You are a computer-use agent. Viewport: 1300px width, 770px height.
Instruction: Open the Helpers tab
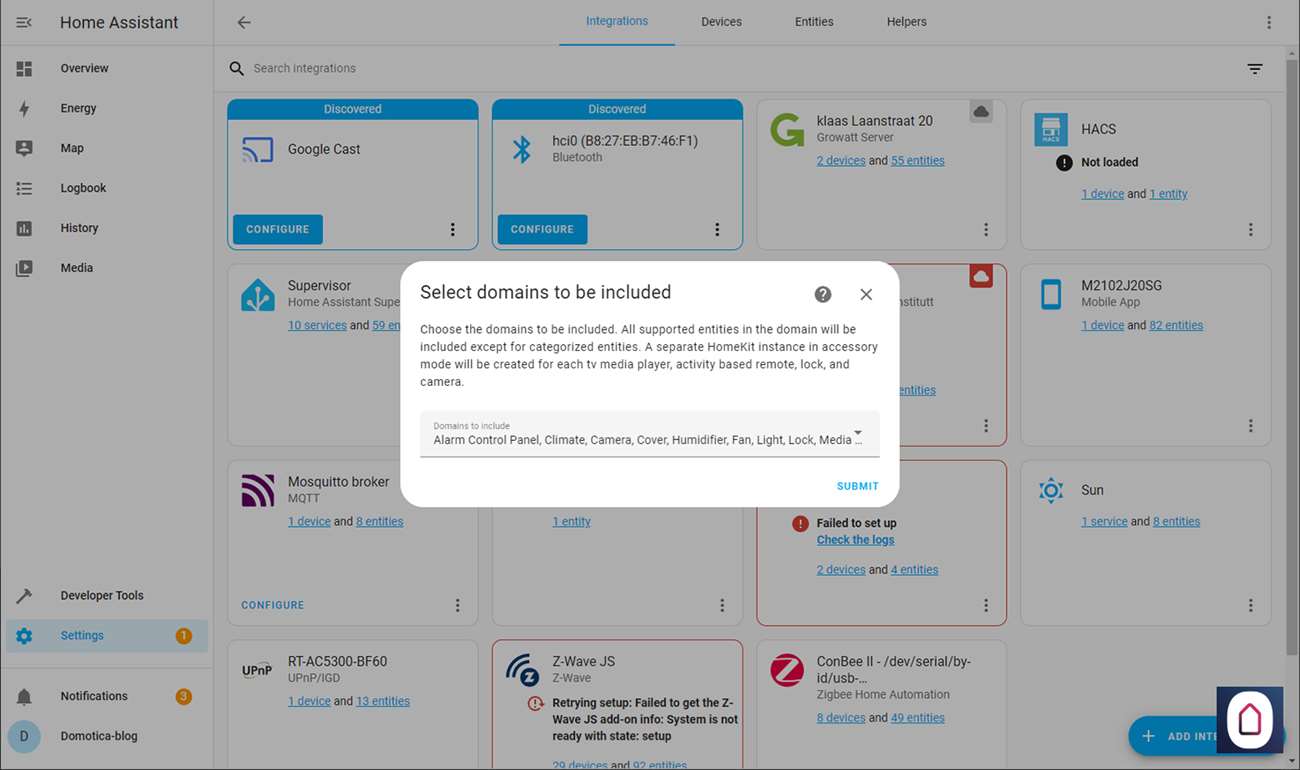point(906,22)
